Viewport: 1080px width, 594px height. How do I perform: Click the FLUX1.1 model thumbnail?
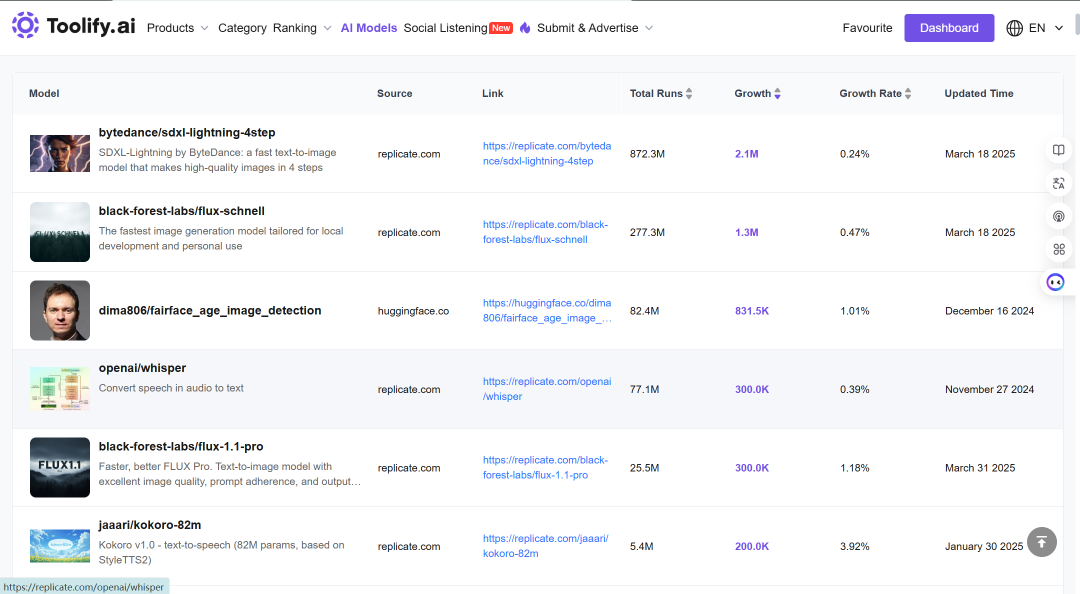(60, 467)
